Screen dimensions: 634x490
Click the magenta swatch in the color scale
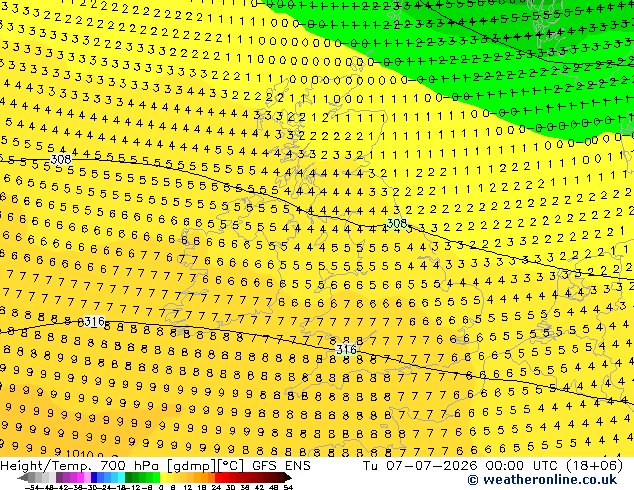click(80, 477)
